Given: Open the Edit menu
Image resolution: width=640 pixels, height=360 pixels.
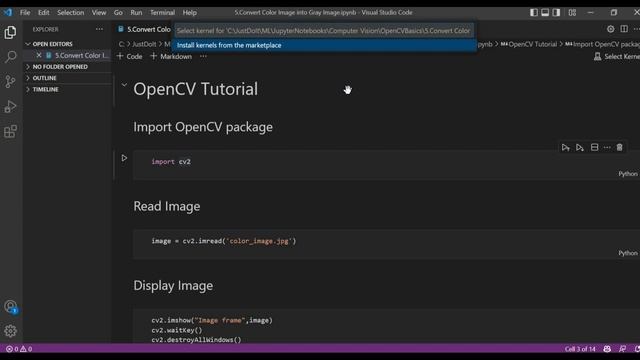Looking at the screenshot, I should pos(44,13).
